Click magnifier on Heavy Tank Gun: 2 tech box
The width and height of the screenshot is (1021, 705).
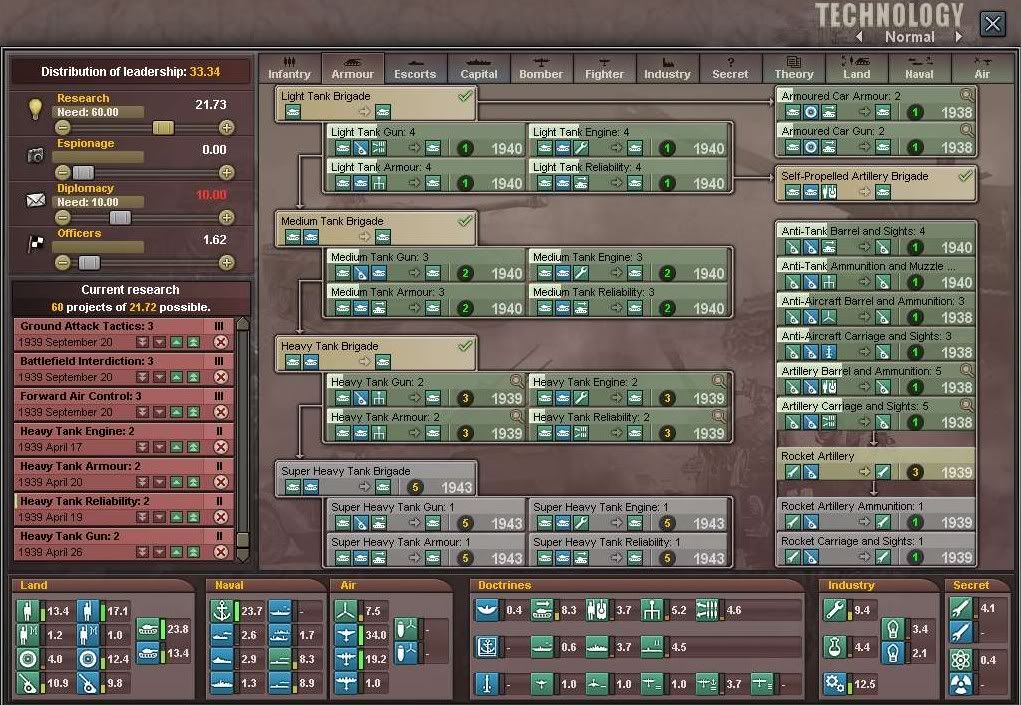516,381
